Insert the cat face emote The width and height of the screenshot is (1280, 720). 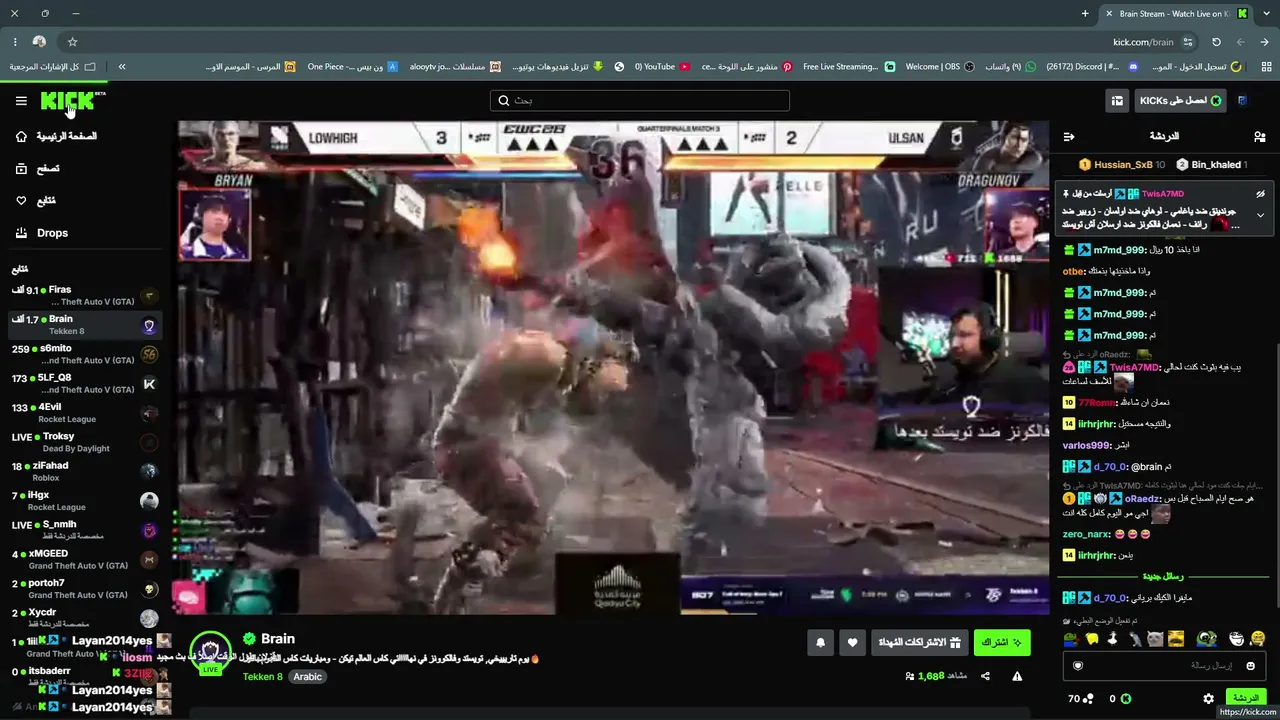pos(1155,639)
